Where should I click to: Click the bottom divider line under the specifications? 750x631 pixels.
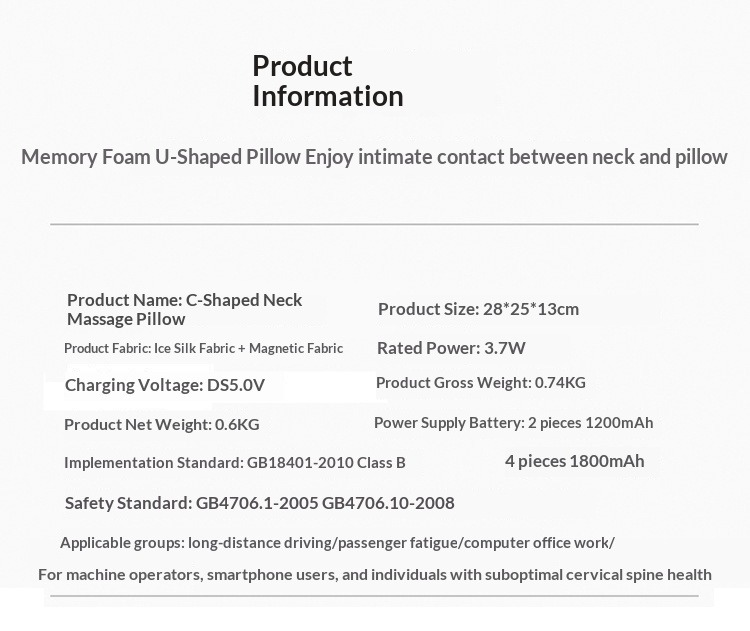tap(374, 597)
